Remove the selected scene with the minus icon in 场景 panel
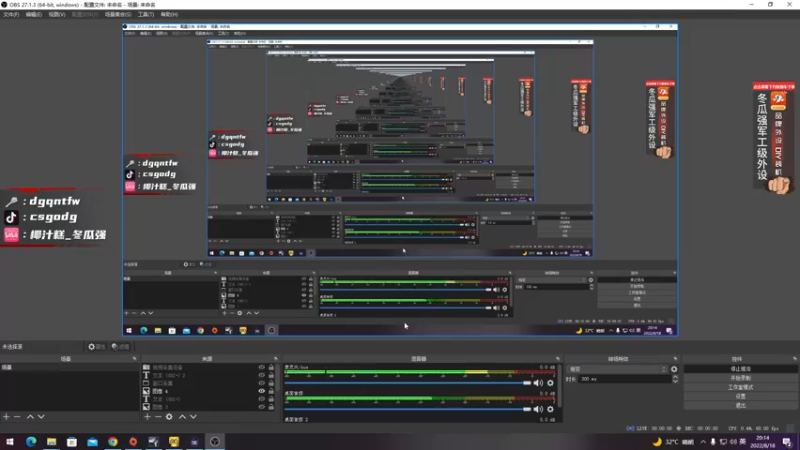The image size is (800, 450). coord(17,417)
